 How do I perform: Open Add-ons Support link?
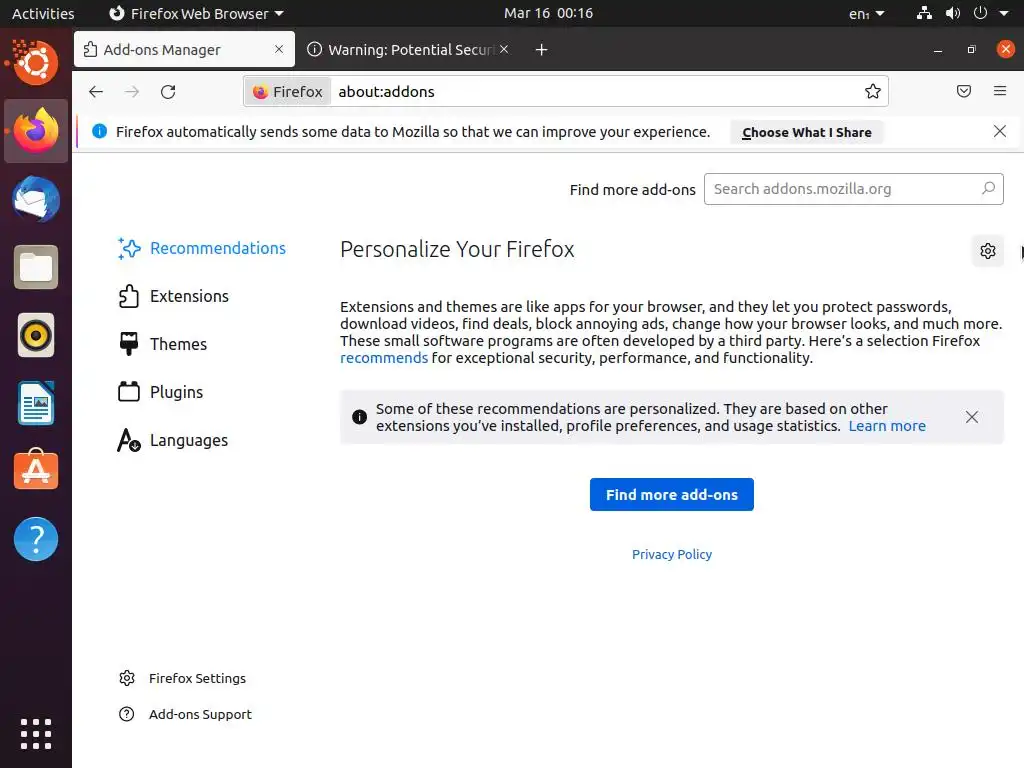coord(185,714)
